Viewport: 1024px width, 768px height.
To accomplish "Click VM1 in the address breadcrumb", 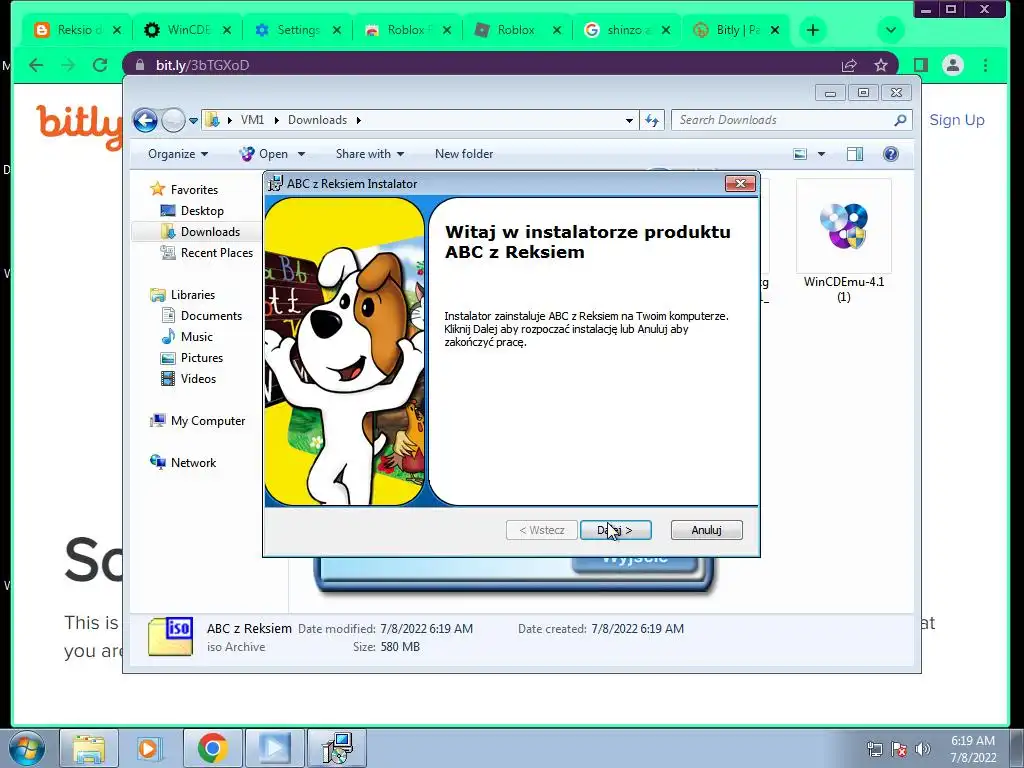I will 252,120.
